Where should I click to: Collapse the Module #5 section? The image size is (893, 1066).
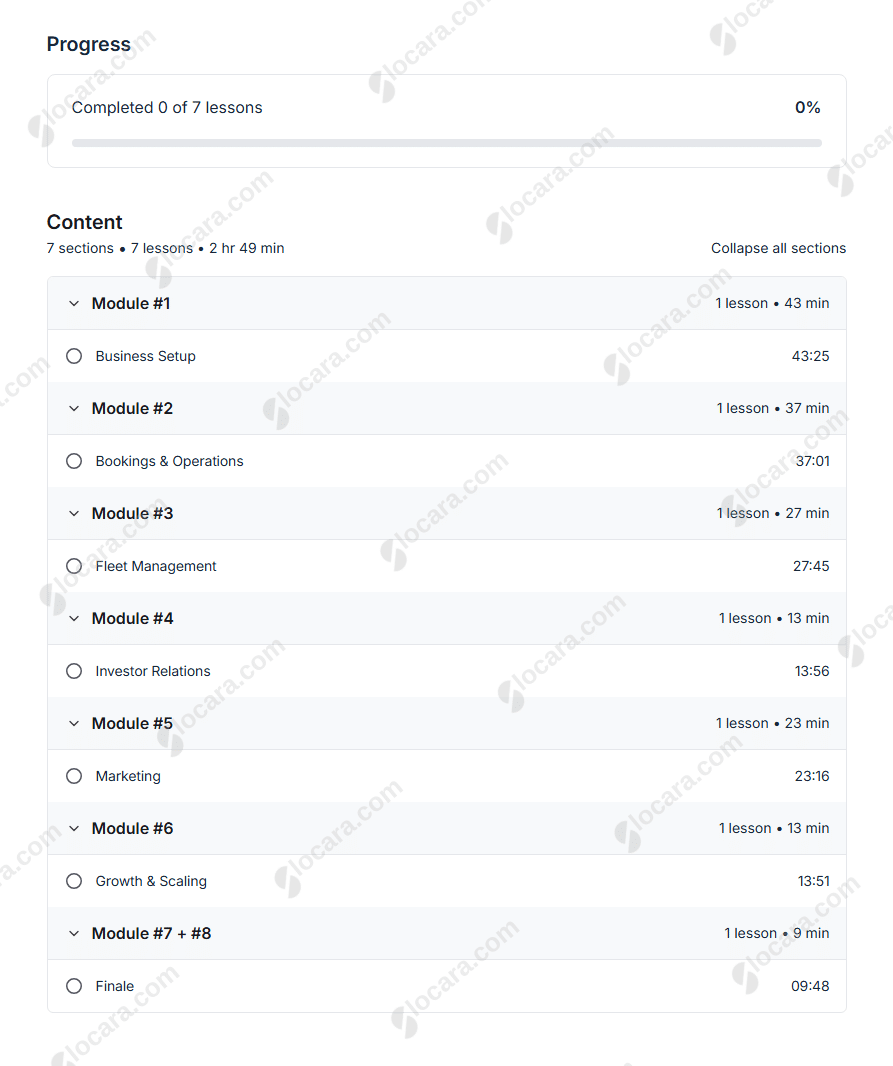(x=74, y=723)
